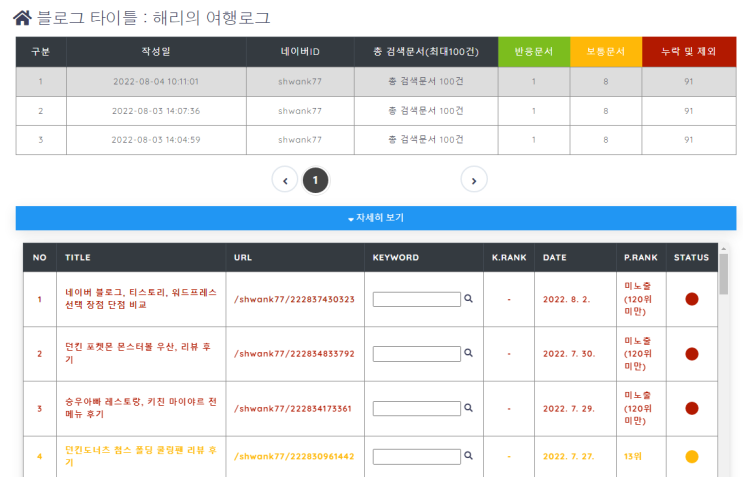Select record dated 2022-08-03 14:04:59
Viewport: 743px width, 477px height.
[376, 140]
